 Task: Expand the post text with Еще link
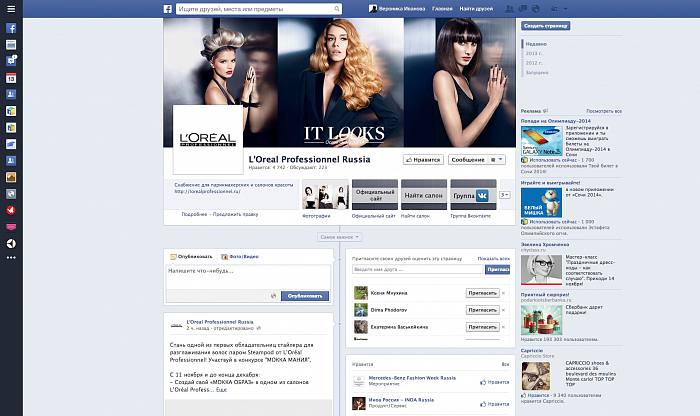tap(221, 390)
